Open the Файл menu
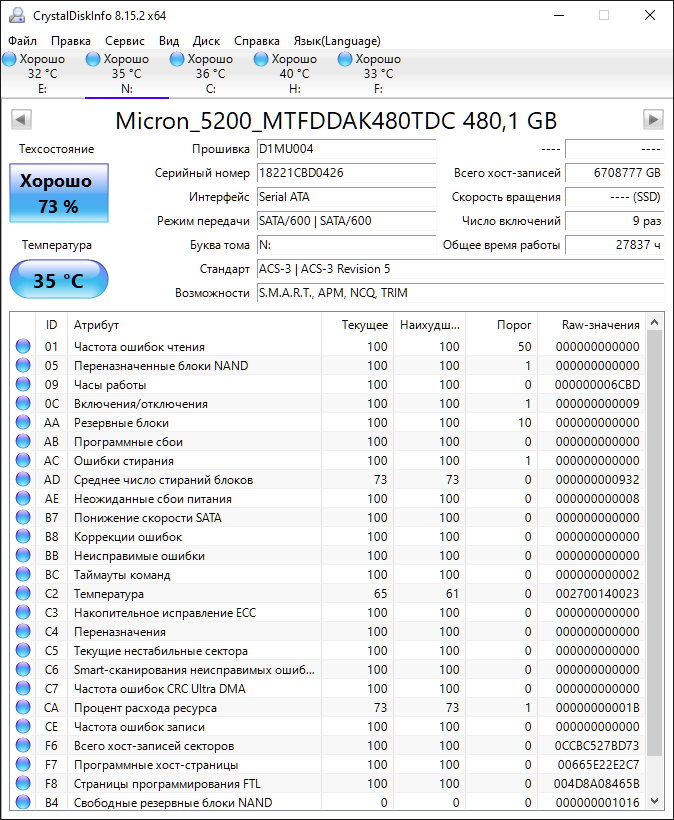 point(22,41)
